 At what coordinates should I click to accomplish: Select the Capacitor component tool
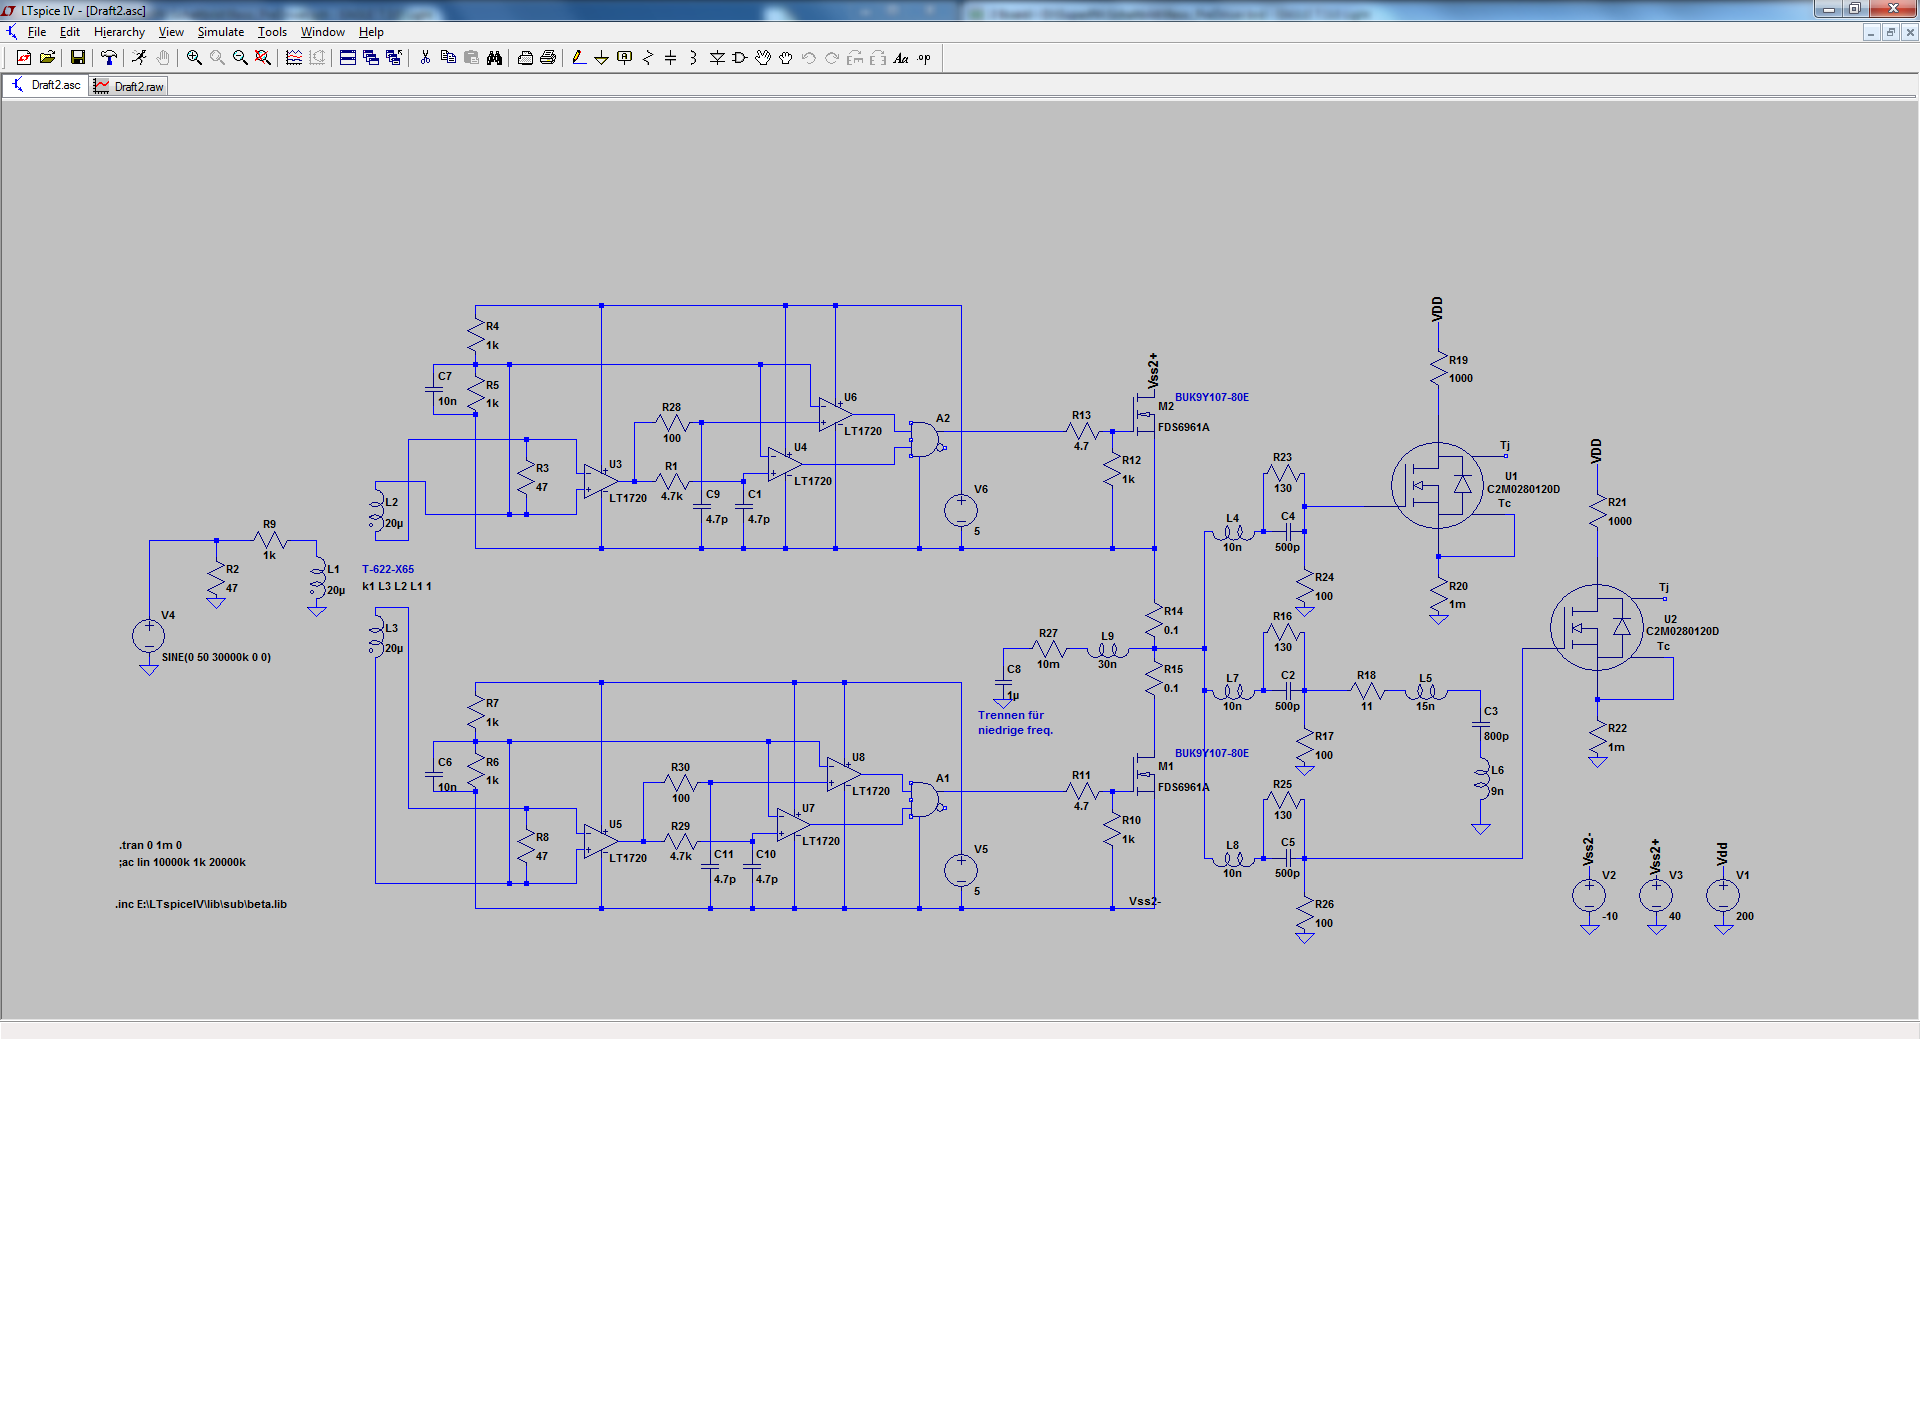[671, 58]
